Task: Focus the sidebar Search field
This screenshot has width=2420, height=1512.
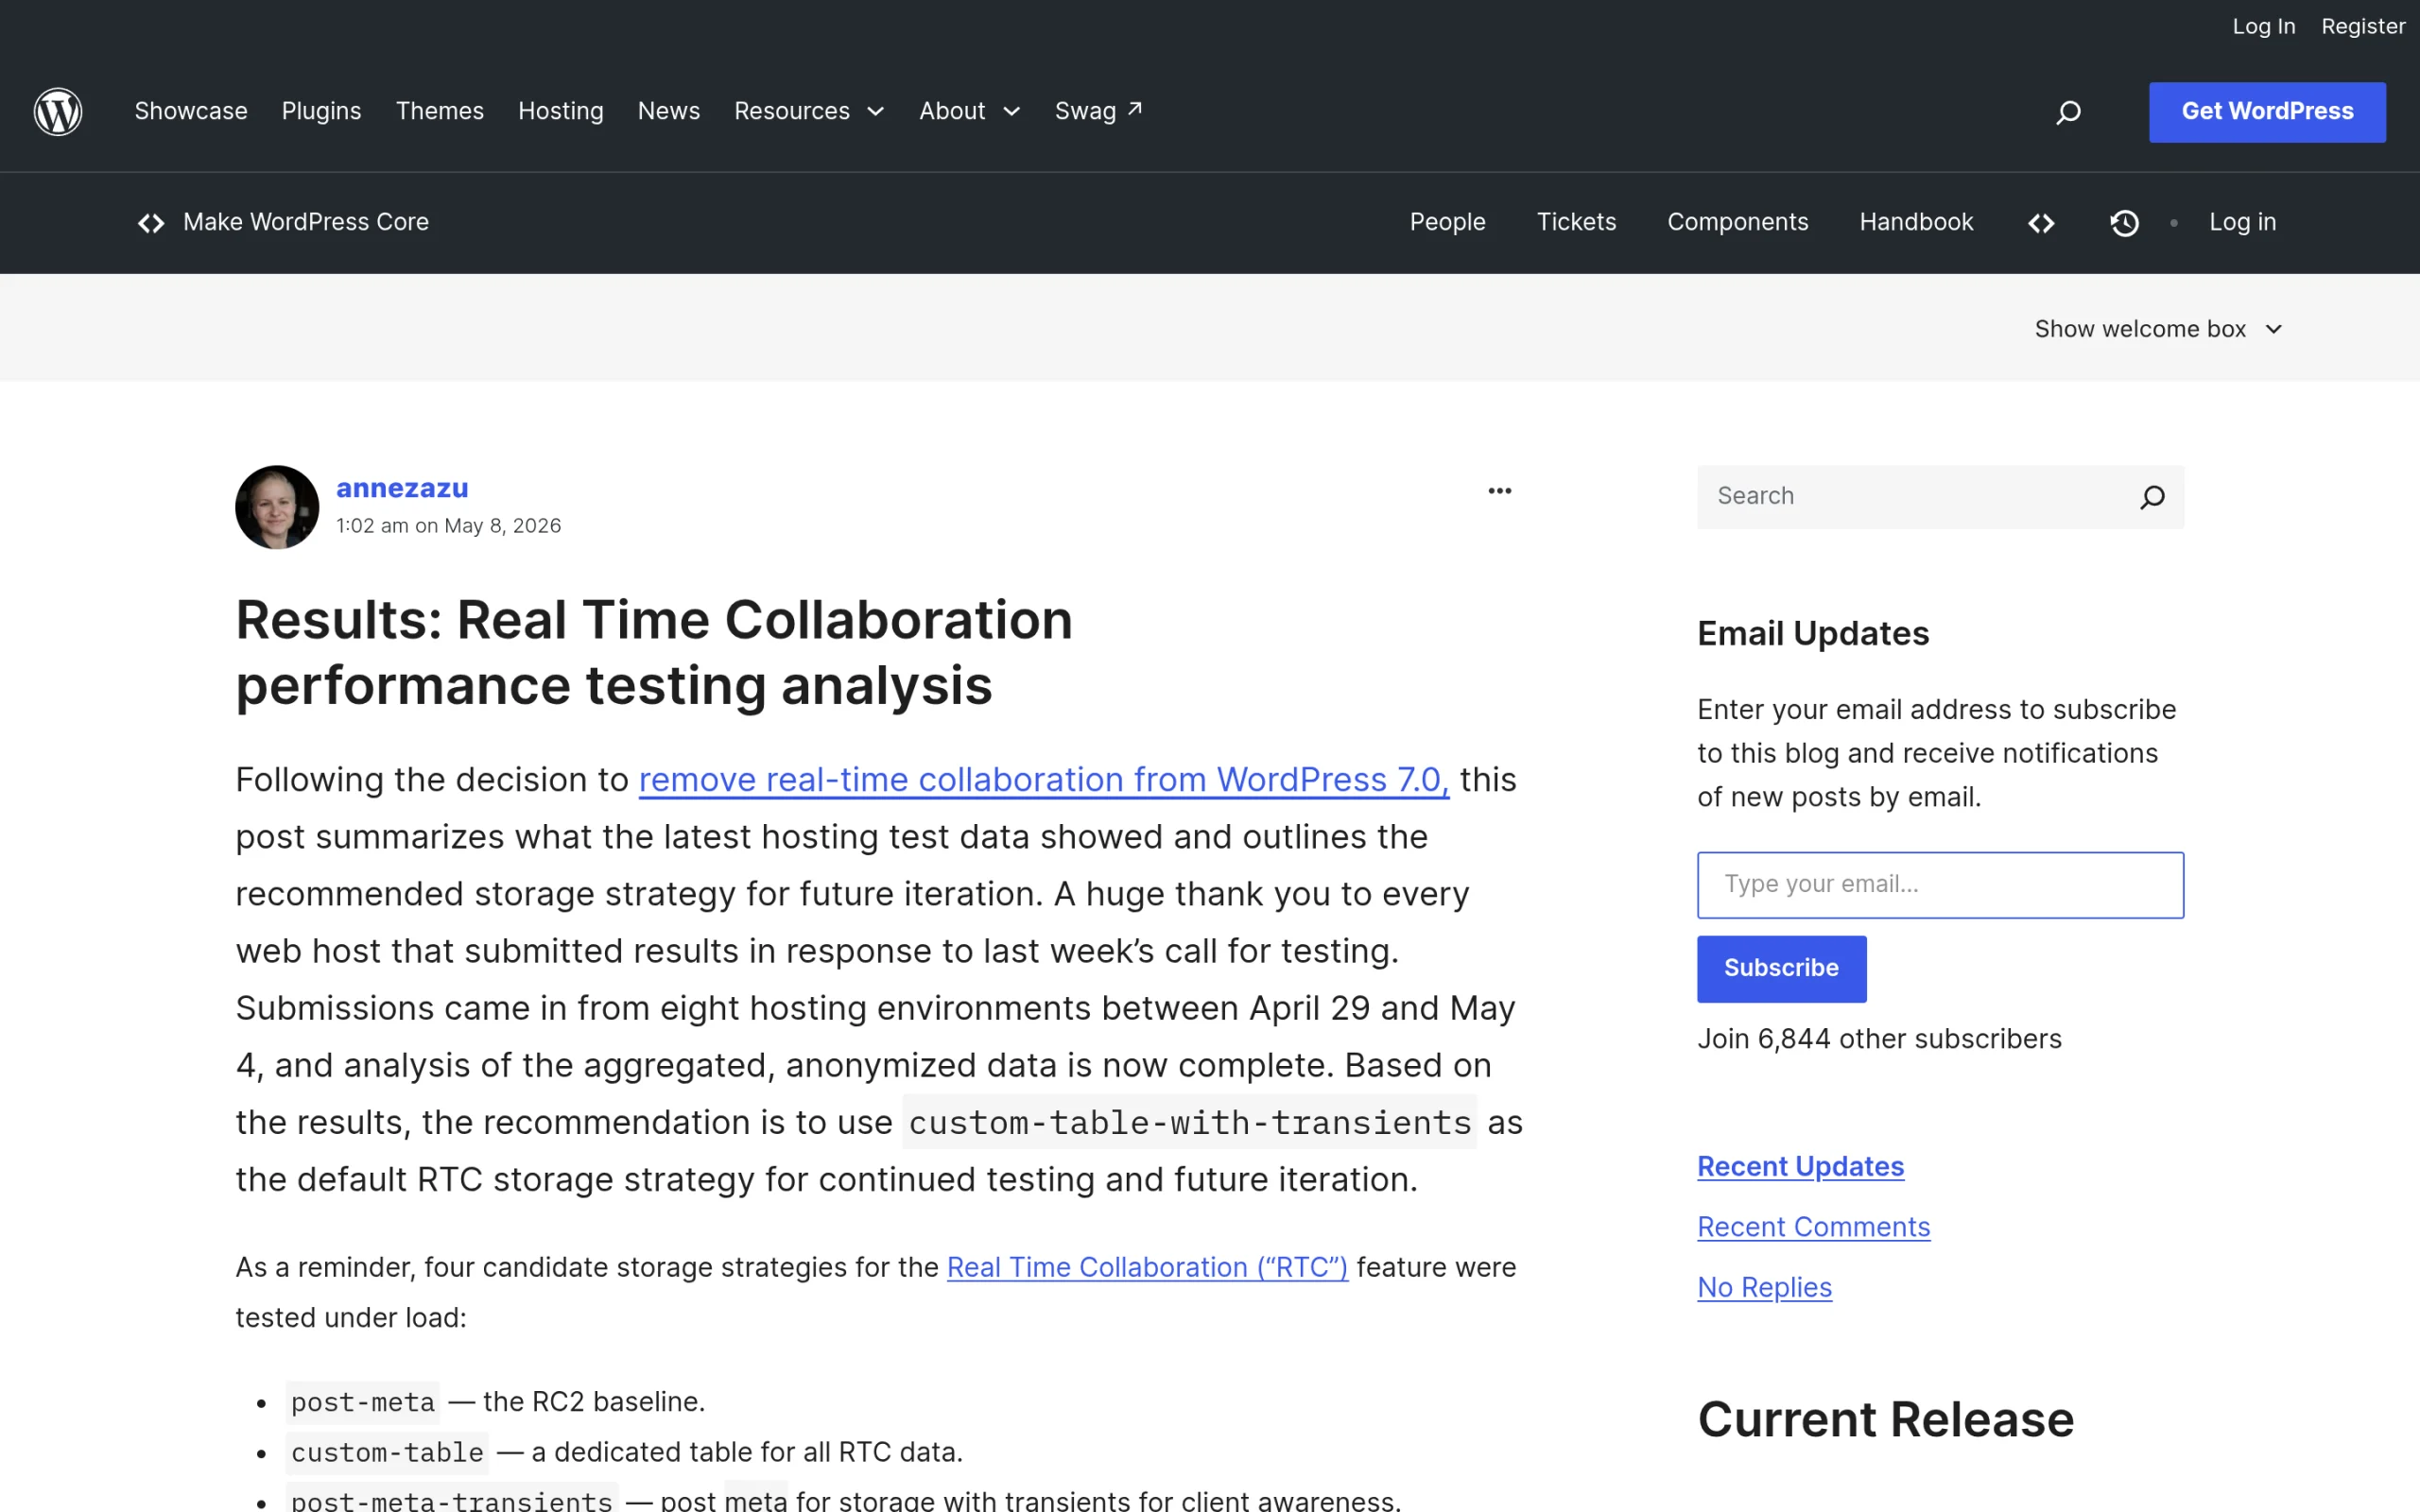Action: [1940, 497]
